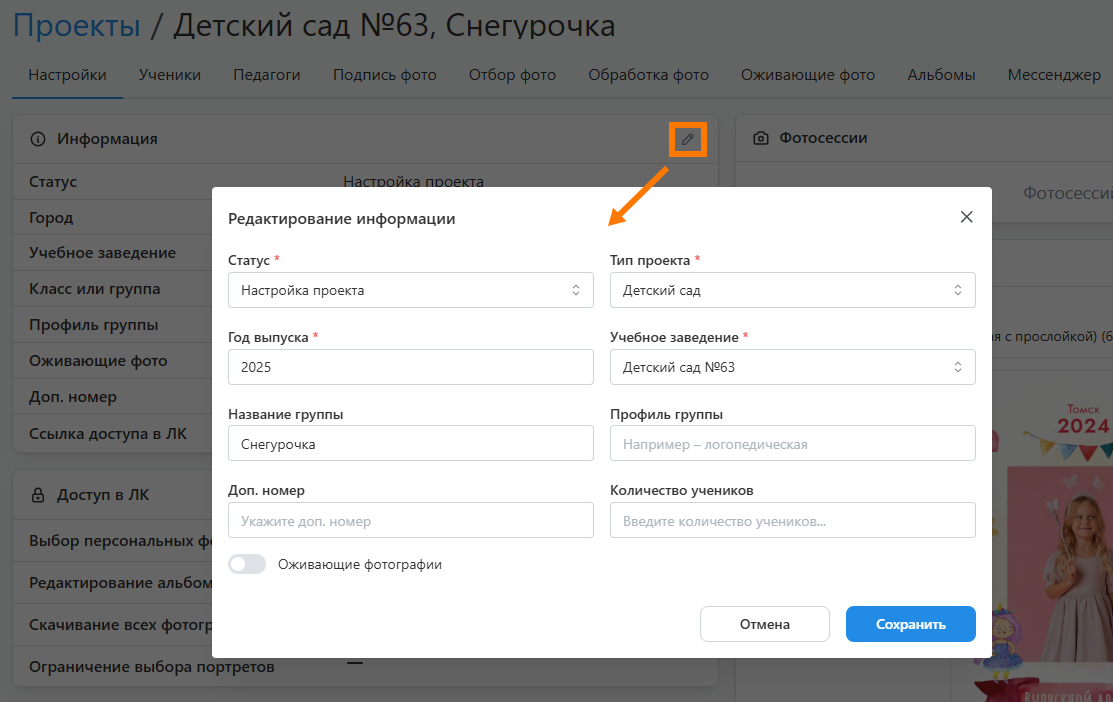Screen dimensions: 1113x702
Task: Toggle the Оживающие фотографии switch
Action: 247,564
